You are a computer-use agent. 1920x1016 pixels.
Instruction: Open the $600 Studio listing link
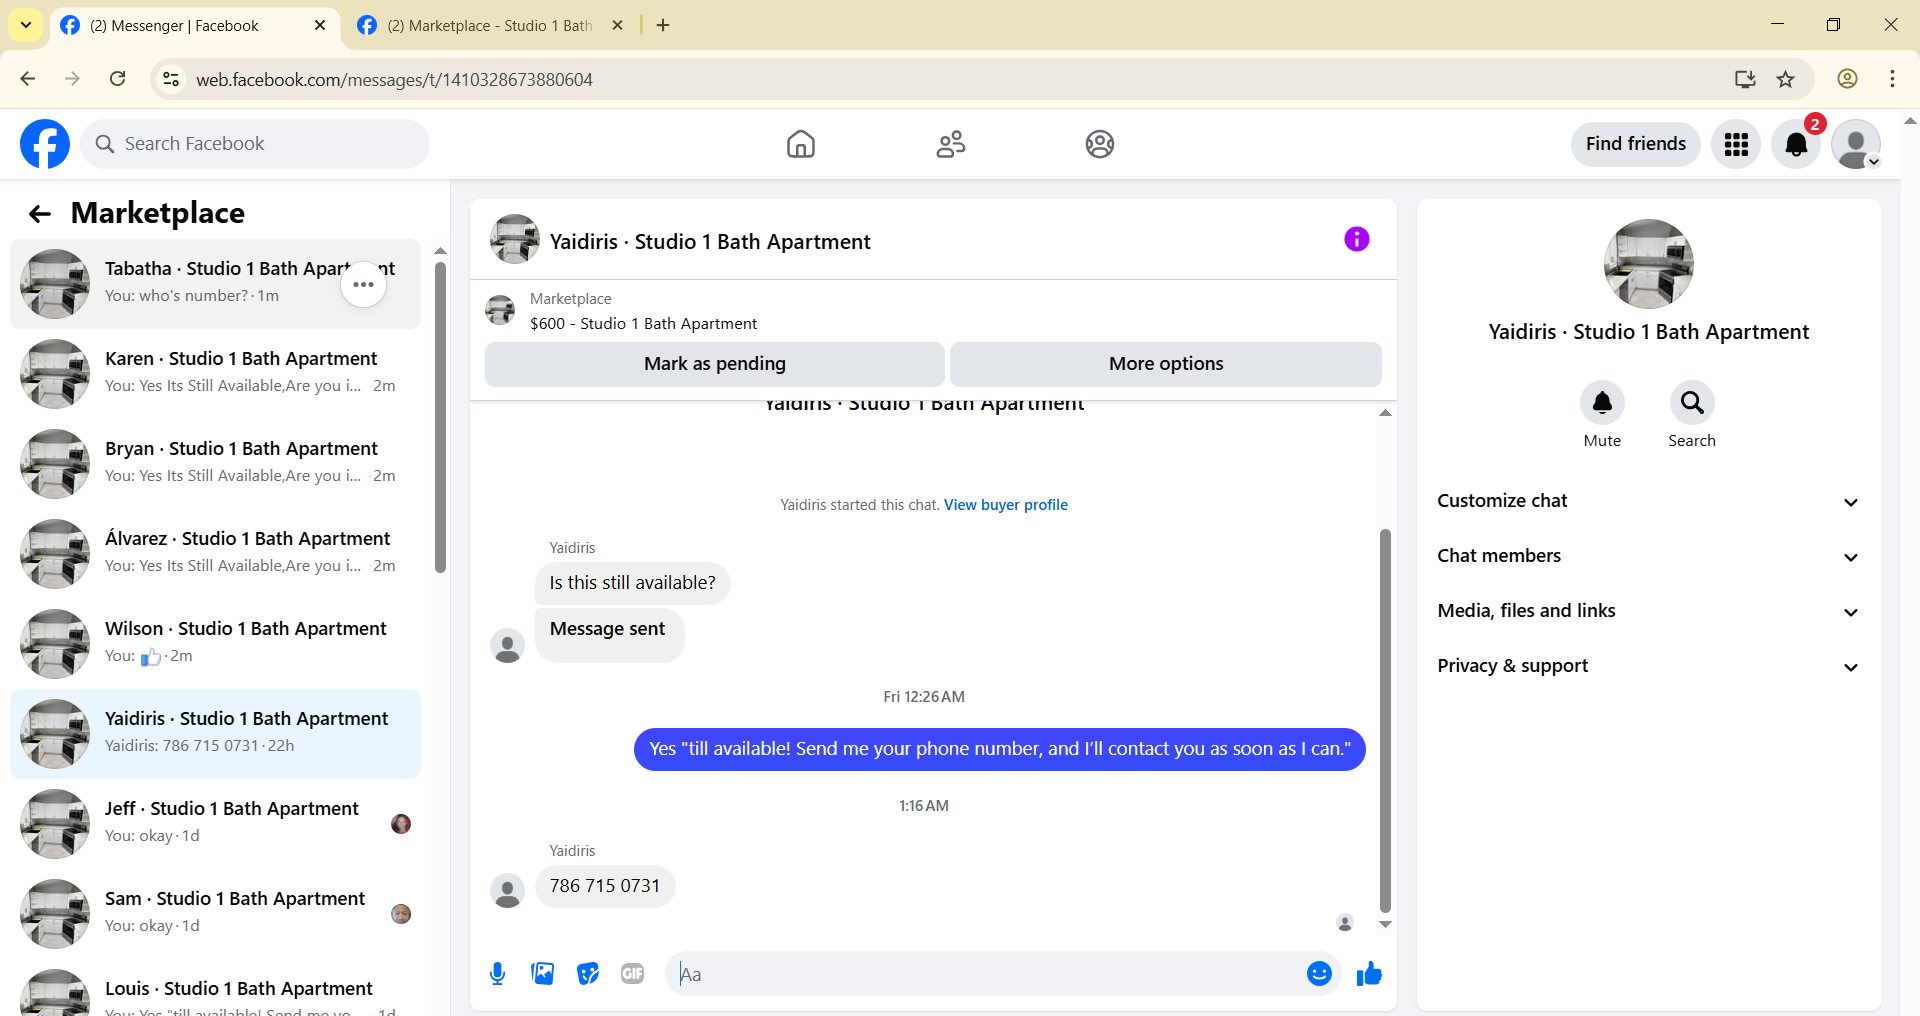coord(643,324)
